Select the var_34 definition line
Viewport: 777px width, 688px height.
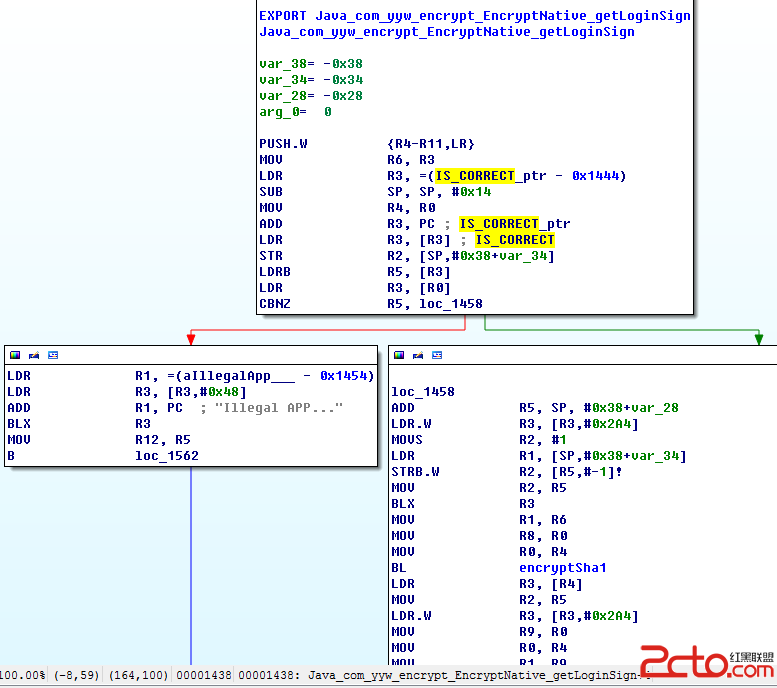click(311, 80)
